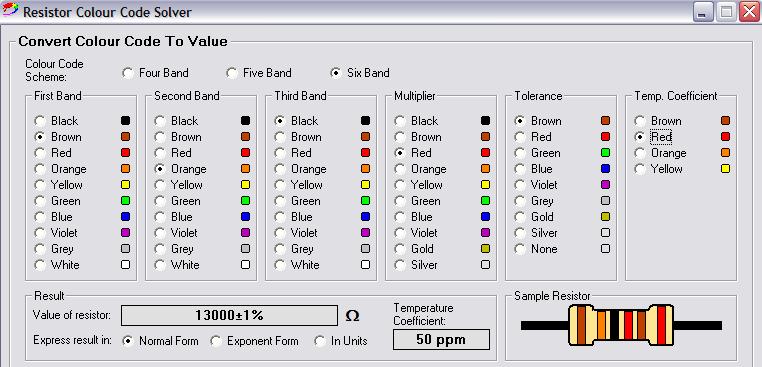Click the sample resistor image
Screen dimensions: 762x367
[621, 325]
